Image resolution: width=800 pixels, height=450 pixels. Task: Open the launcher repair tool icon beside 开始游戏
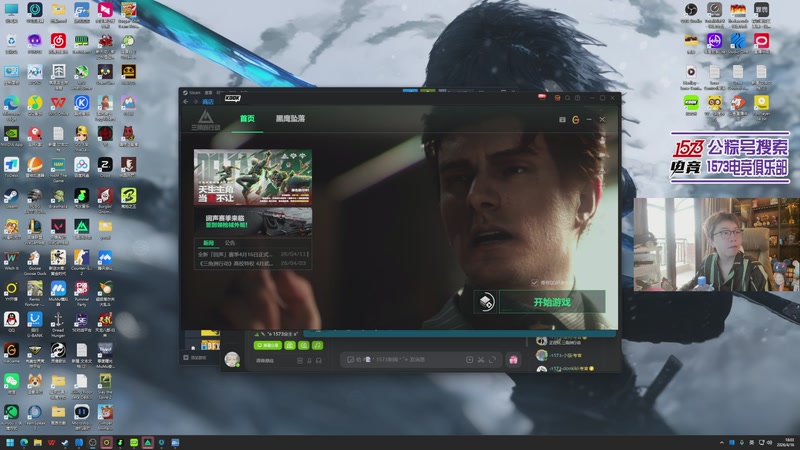[x=485, y=302]
